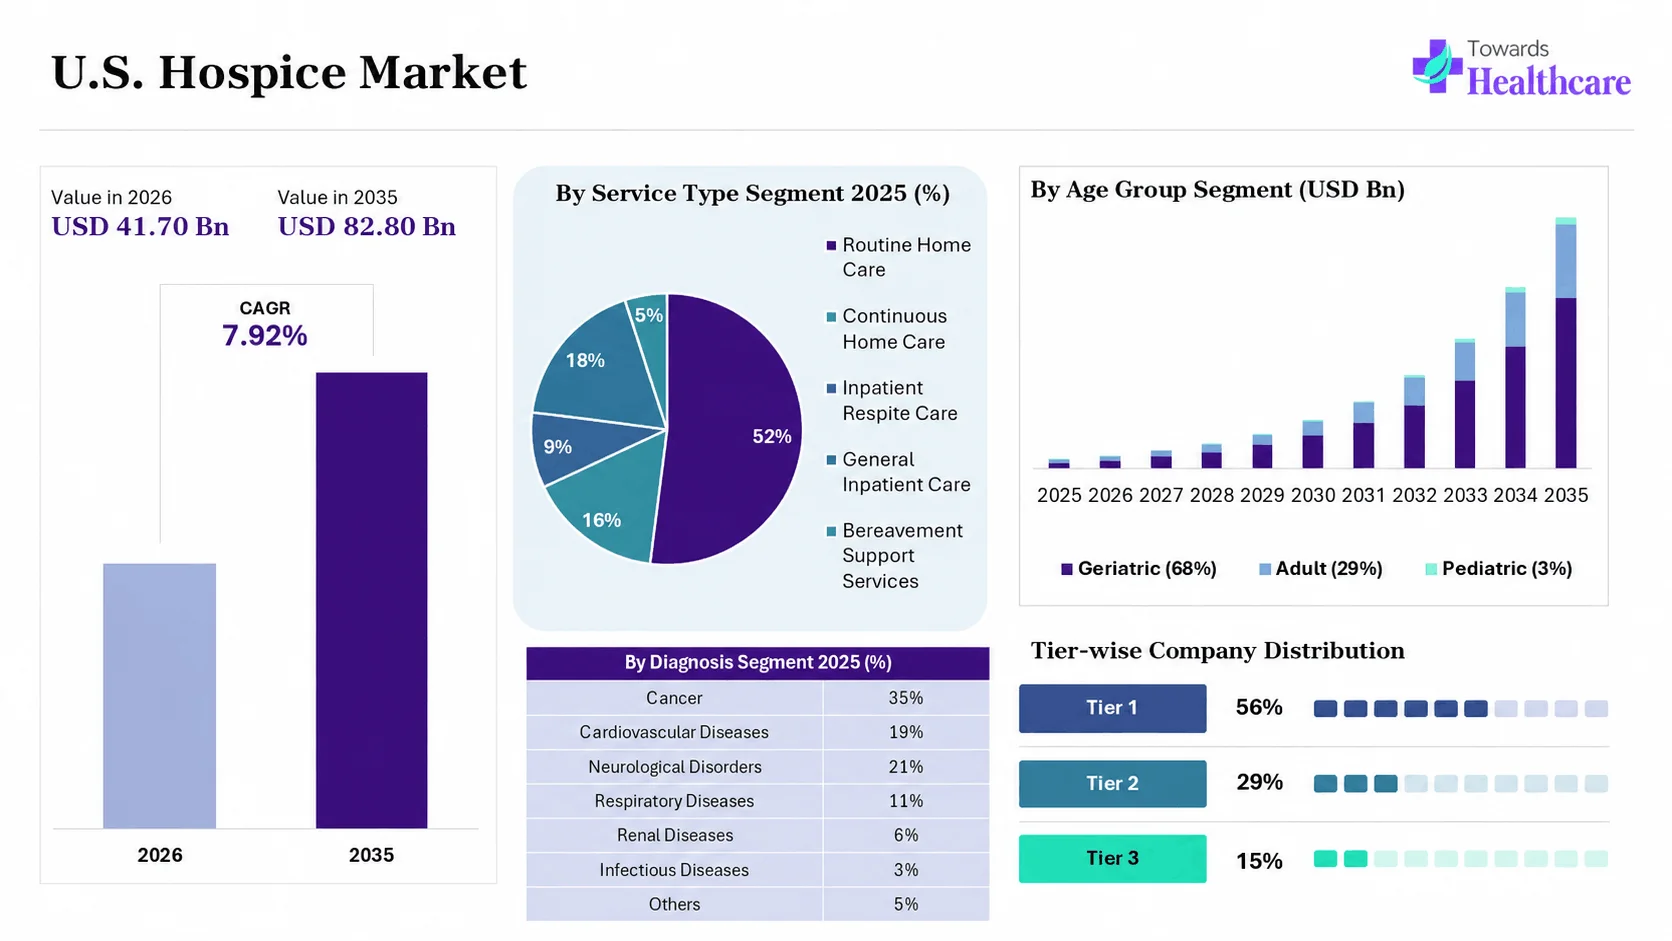Click the 29% Tier 2 percentage
The image size is (1672, 941).
1259,783
